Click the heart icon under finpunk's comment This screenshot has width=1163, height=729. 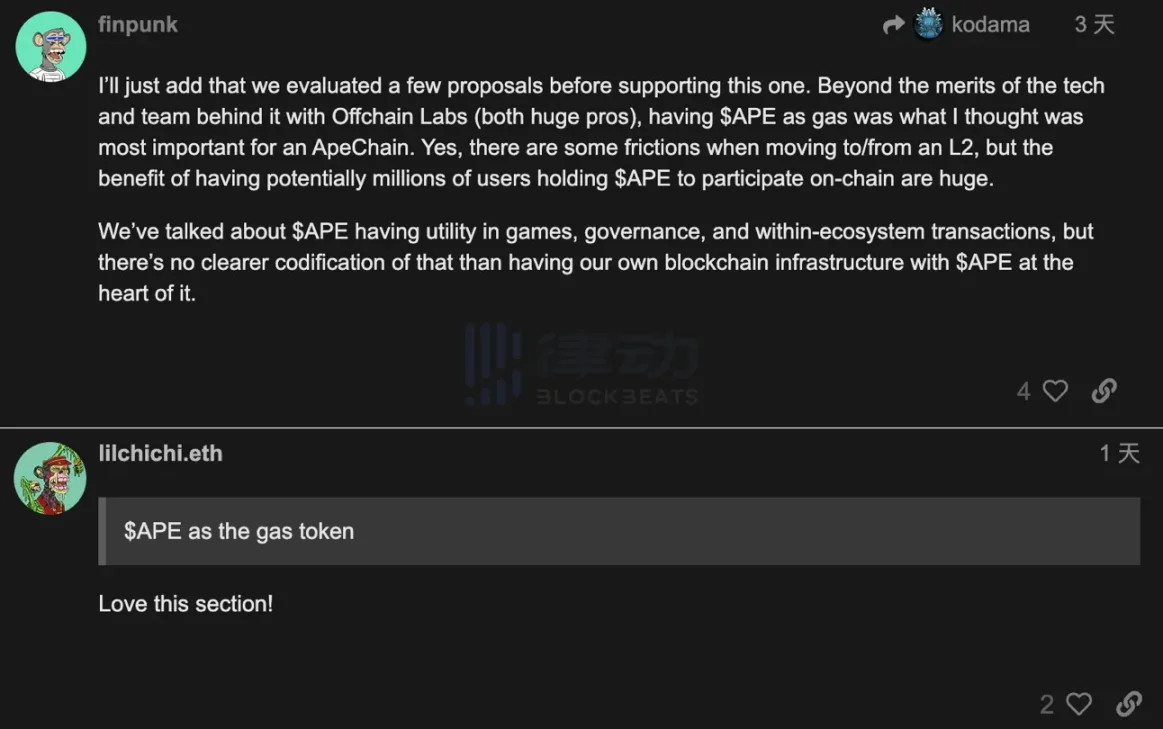pos(1054,391)
